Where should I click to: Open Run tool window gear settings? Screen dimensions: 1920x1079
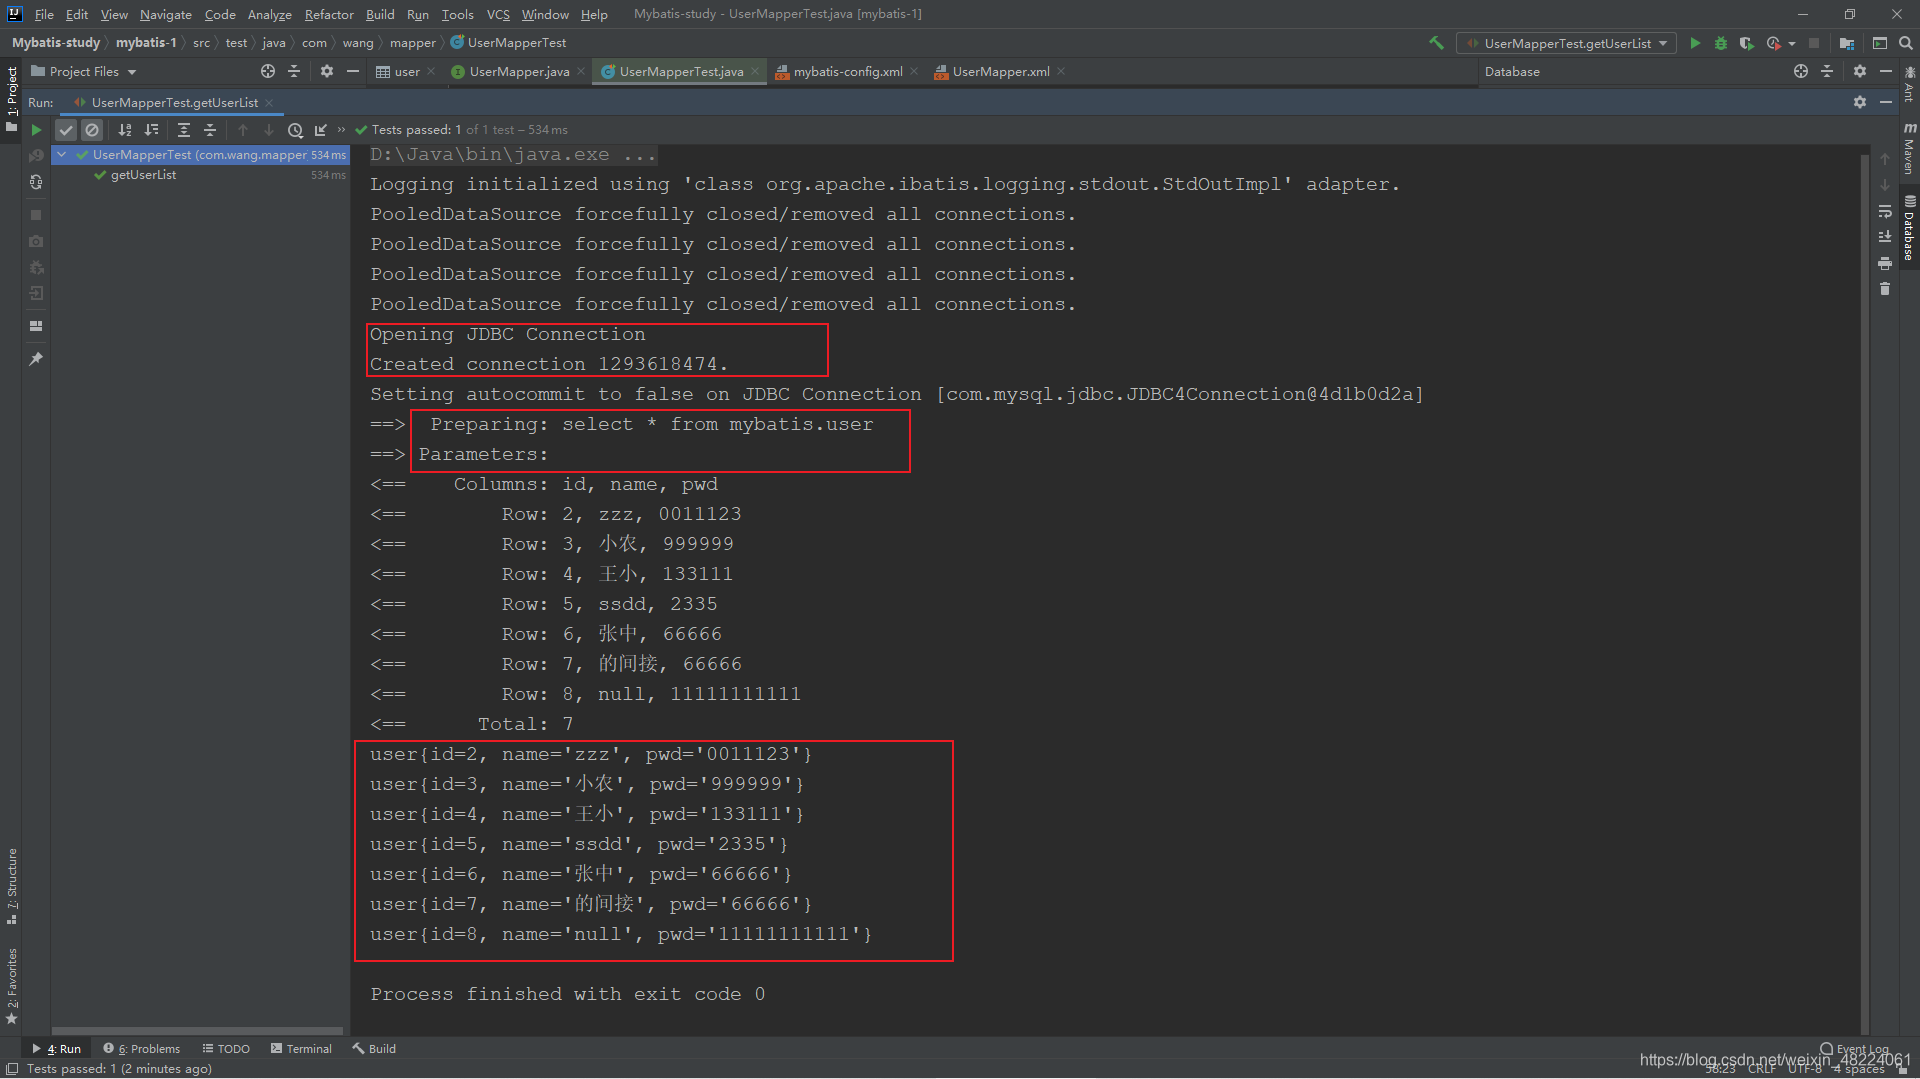pos(1860,102)
